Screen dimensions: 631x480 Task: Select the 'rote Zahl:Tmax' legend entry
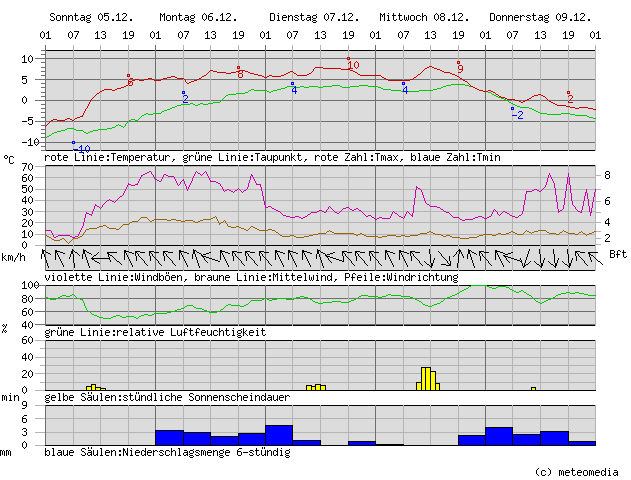click(360, 157)
